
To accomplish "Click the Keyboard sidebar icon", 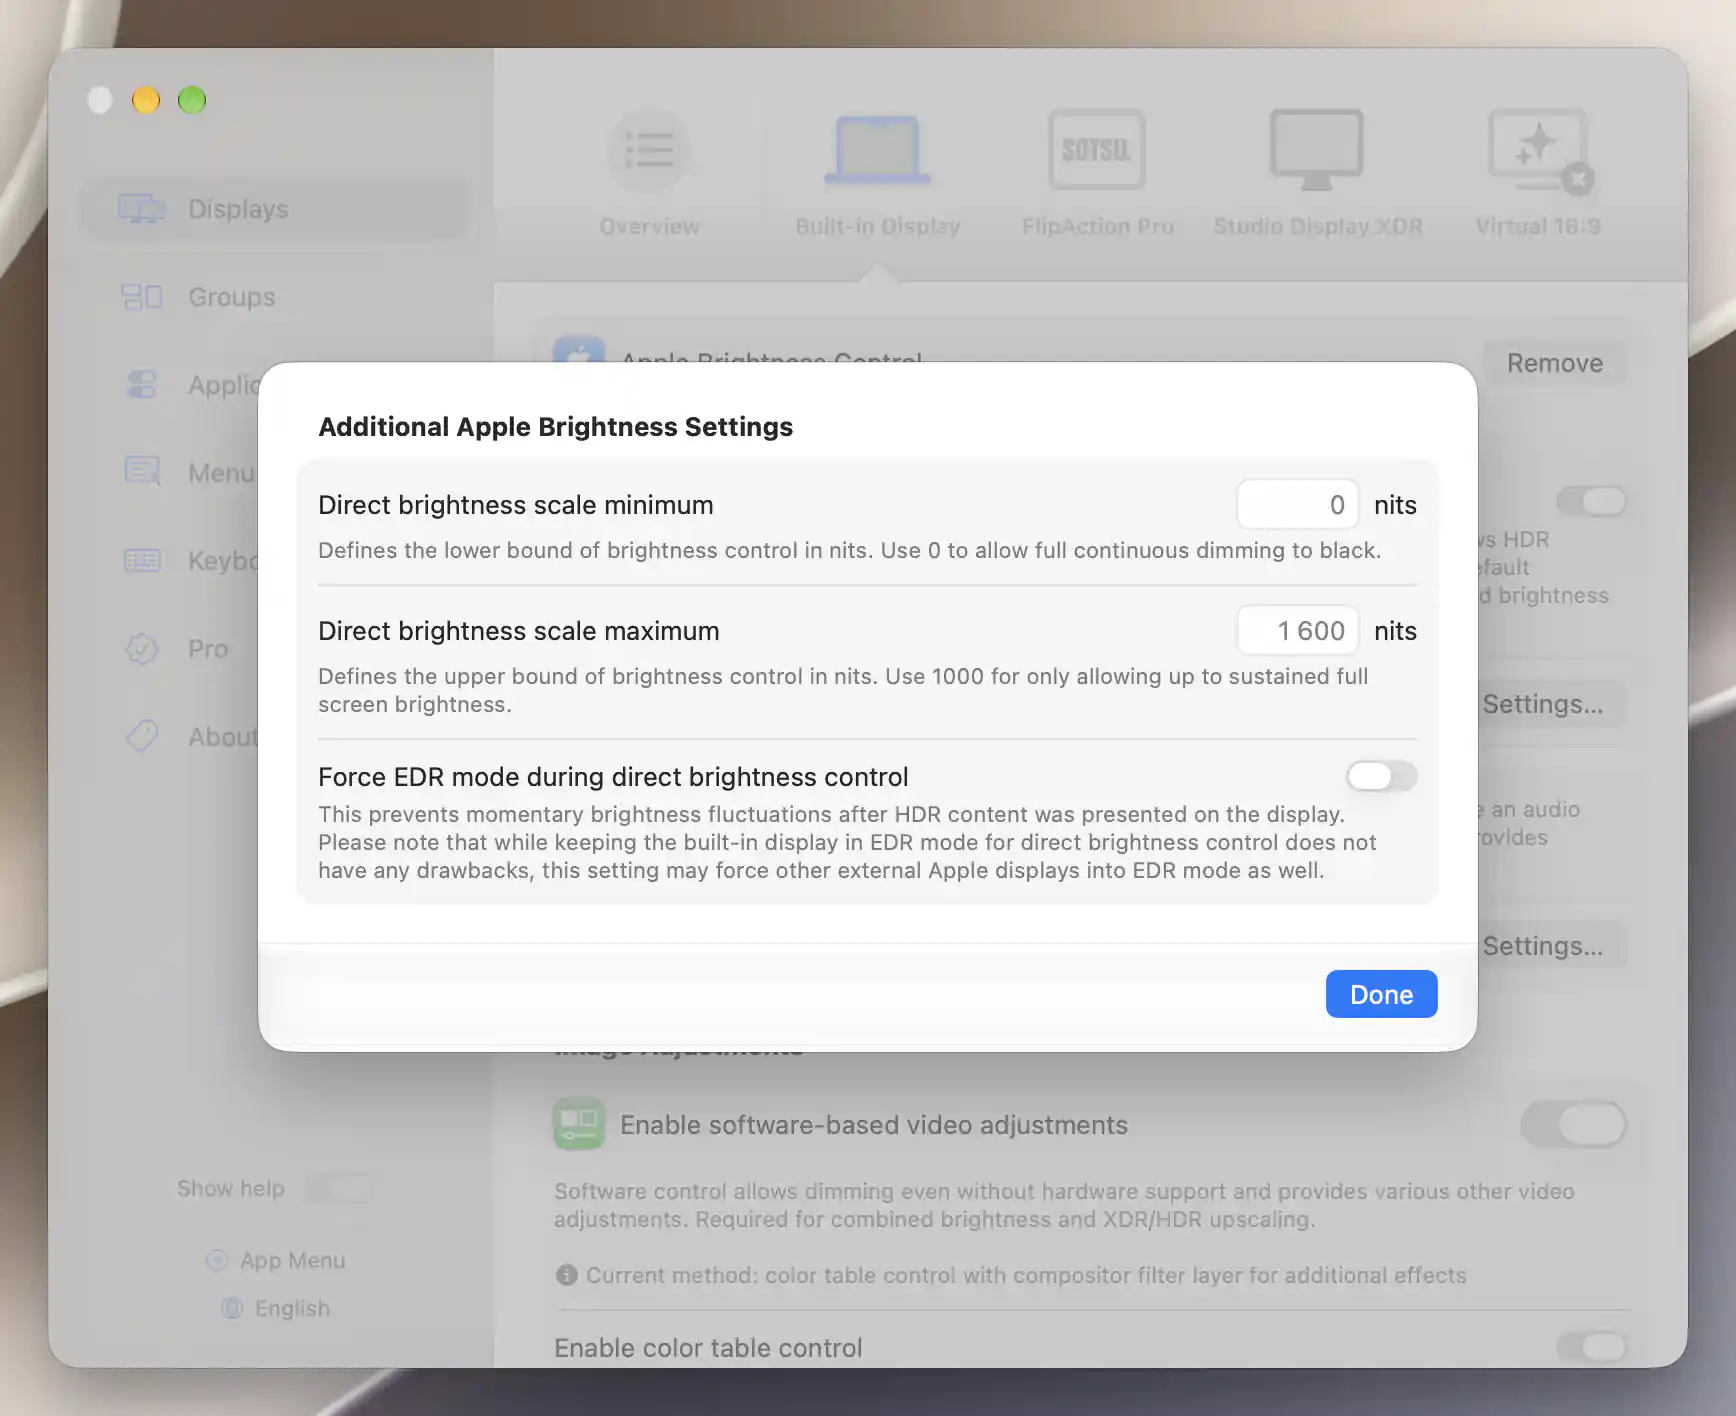I will (141, 560).
